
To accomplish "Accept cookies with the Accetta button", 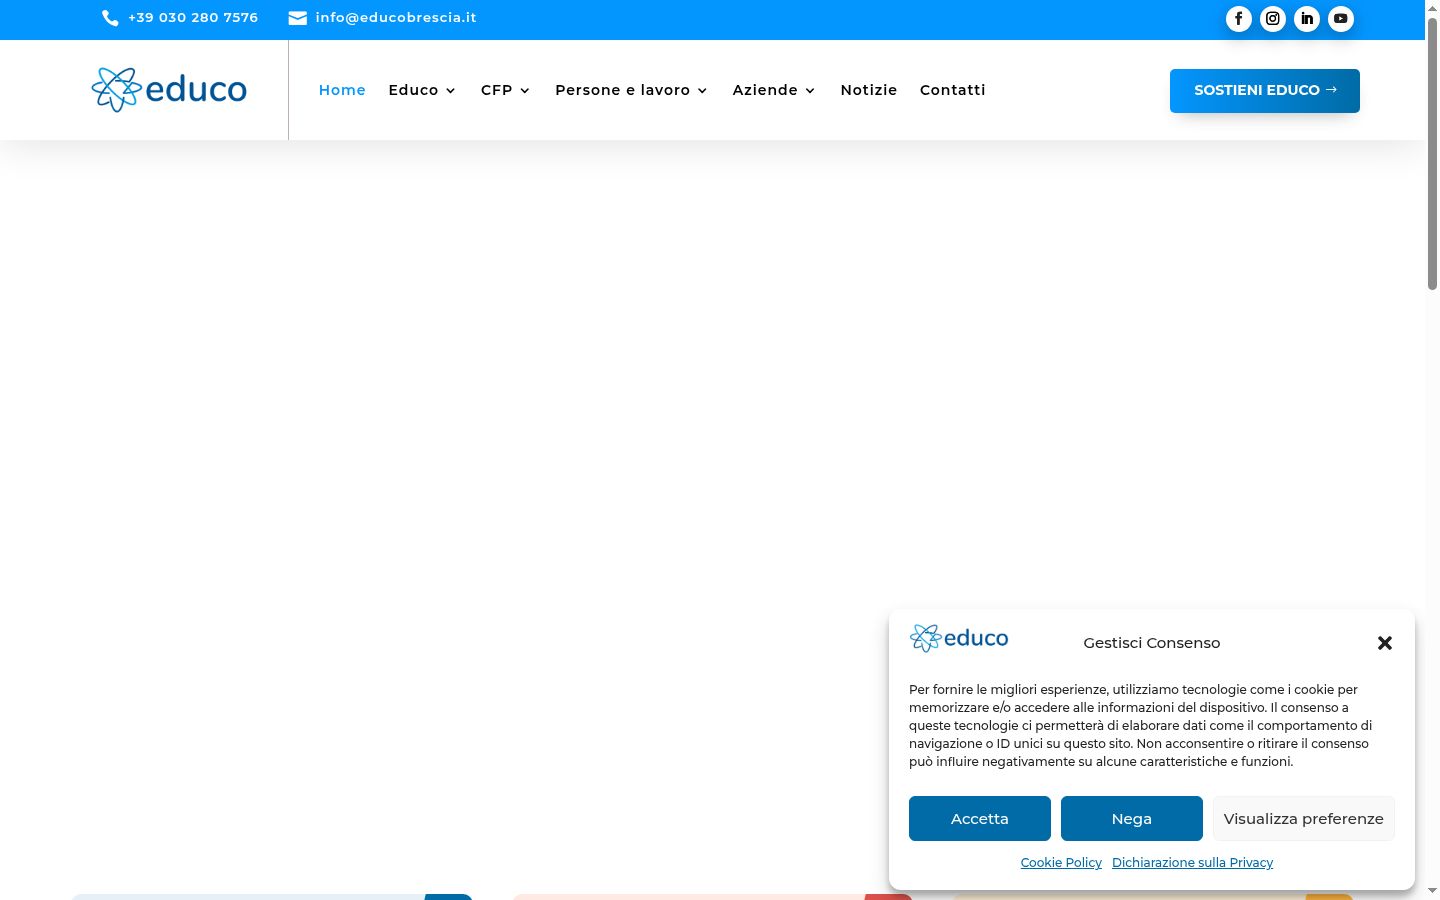I will pyautogui.click(x=980, y=819).
